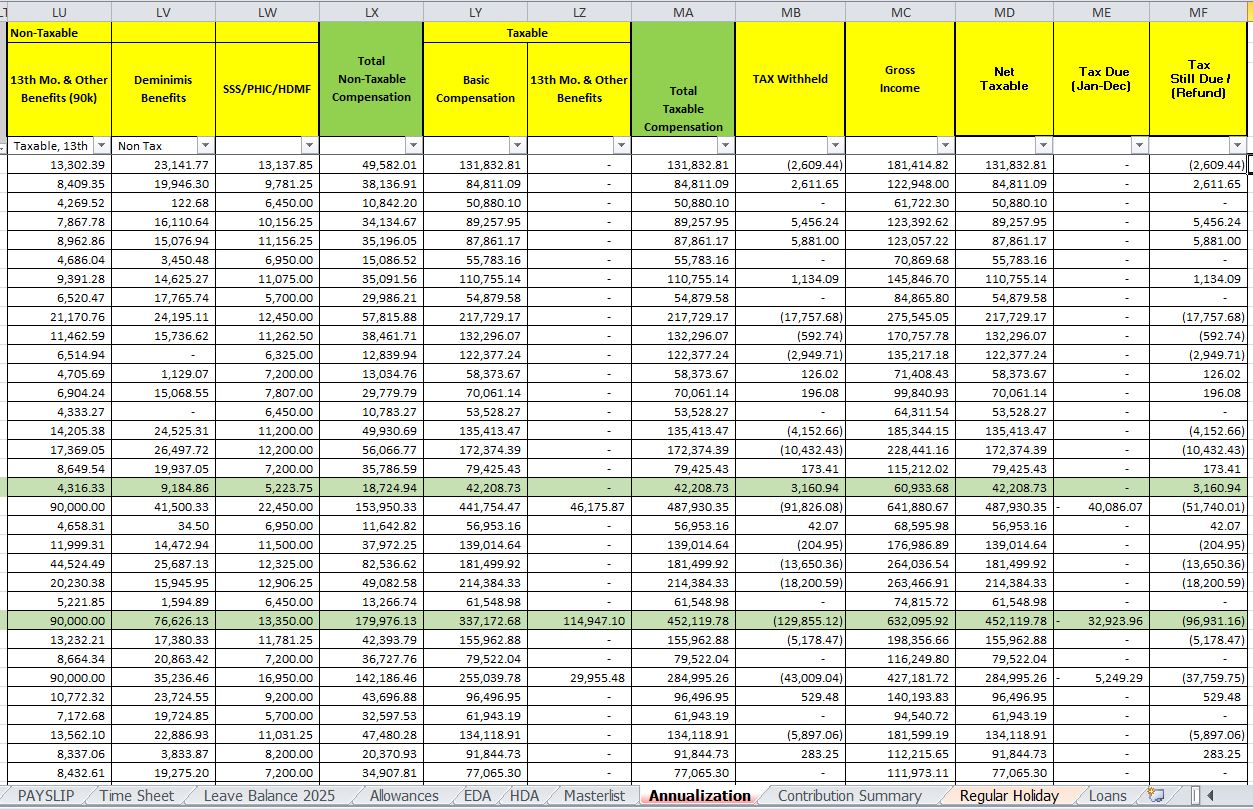
Task: Click the deminimis cell 76,626.13
Action: (163, 620)
